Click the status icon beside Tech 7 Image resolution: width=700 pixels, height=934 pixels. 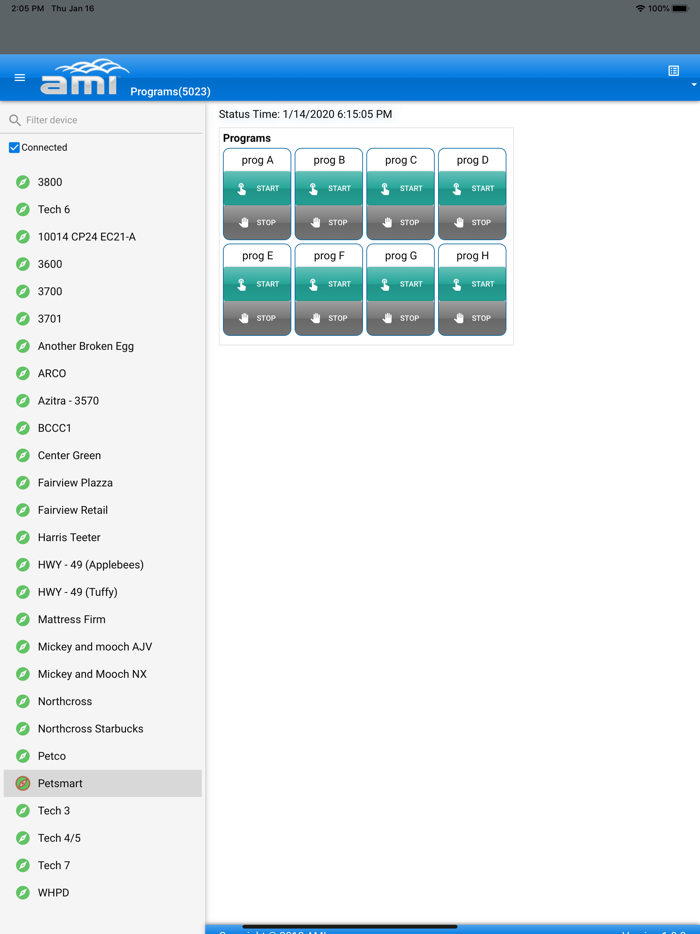tap(23, 865)
